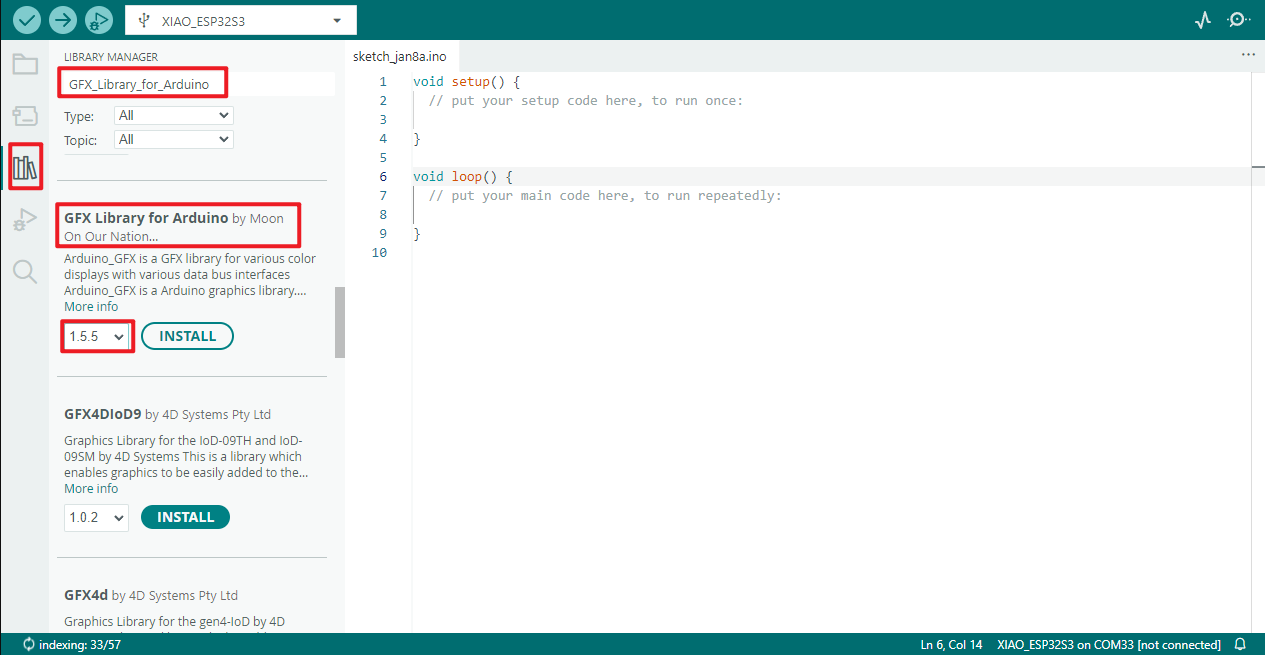Click the Verify sketch checkmark button

27,20
